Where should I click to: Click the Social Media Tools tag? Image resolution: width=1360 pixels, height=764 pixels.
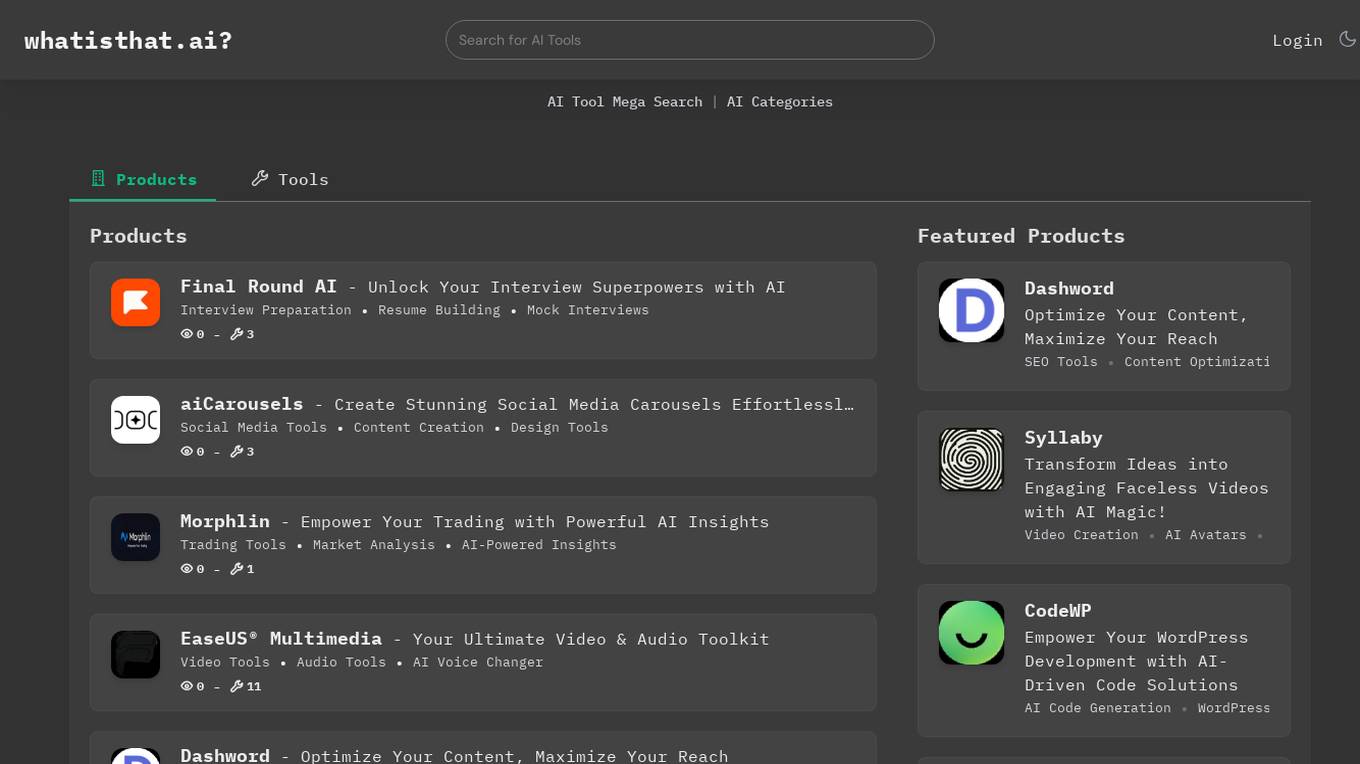[x=254, y=427]
